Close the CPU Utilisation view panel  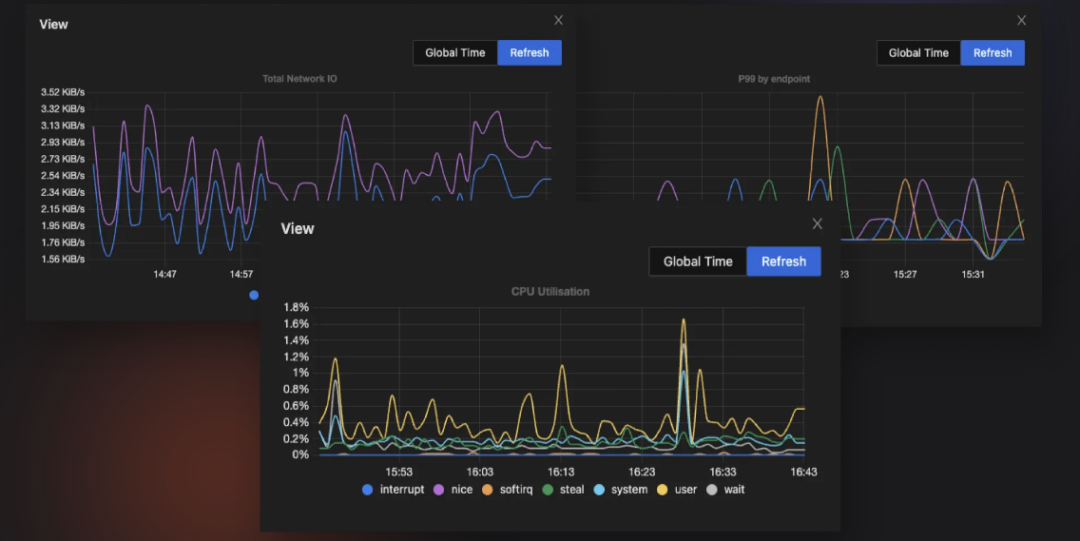(817, 224)
